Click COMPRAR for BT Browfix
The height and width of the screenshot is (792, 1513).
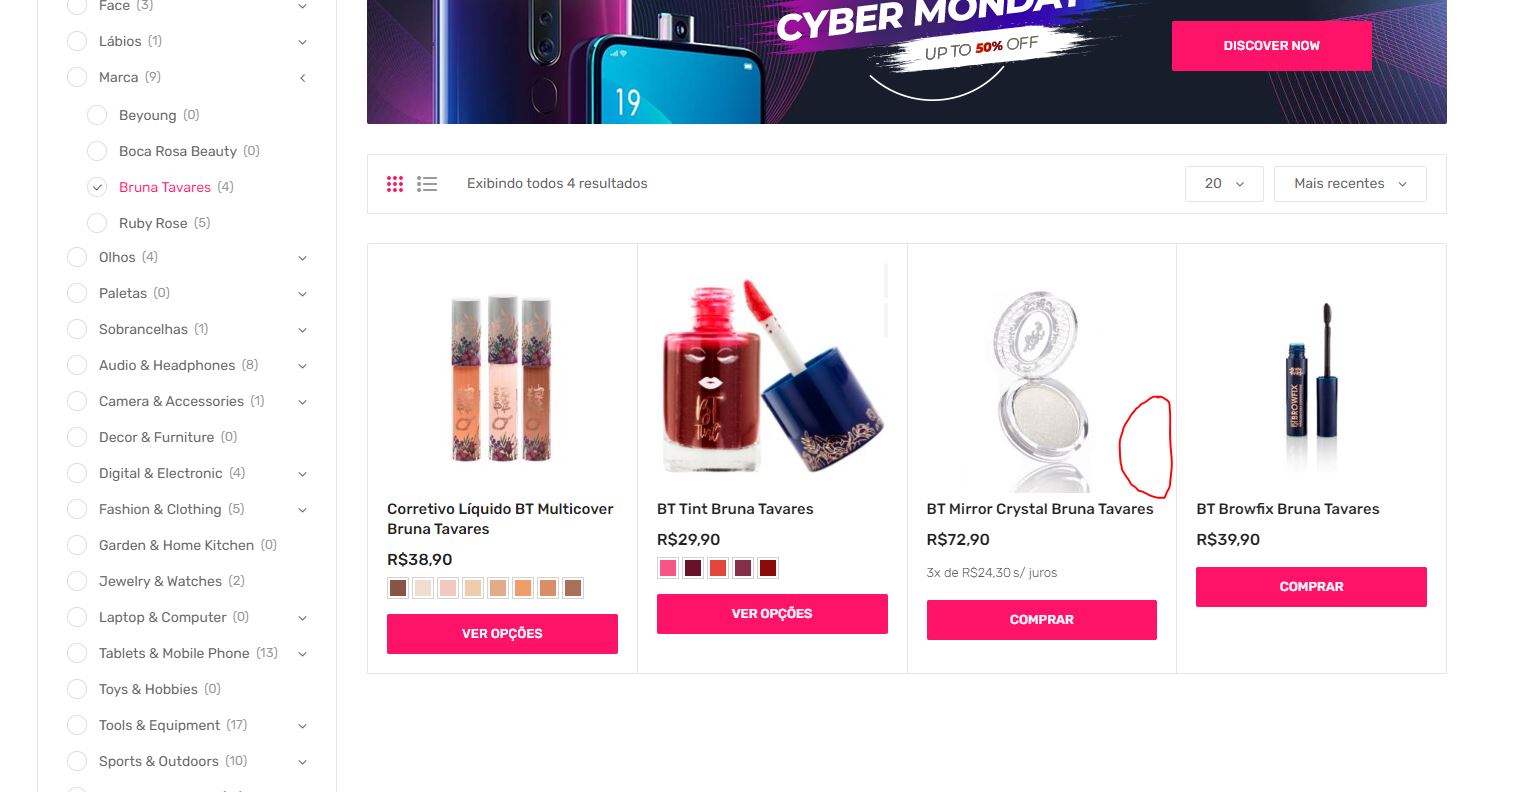[1311, 587]
